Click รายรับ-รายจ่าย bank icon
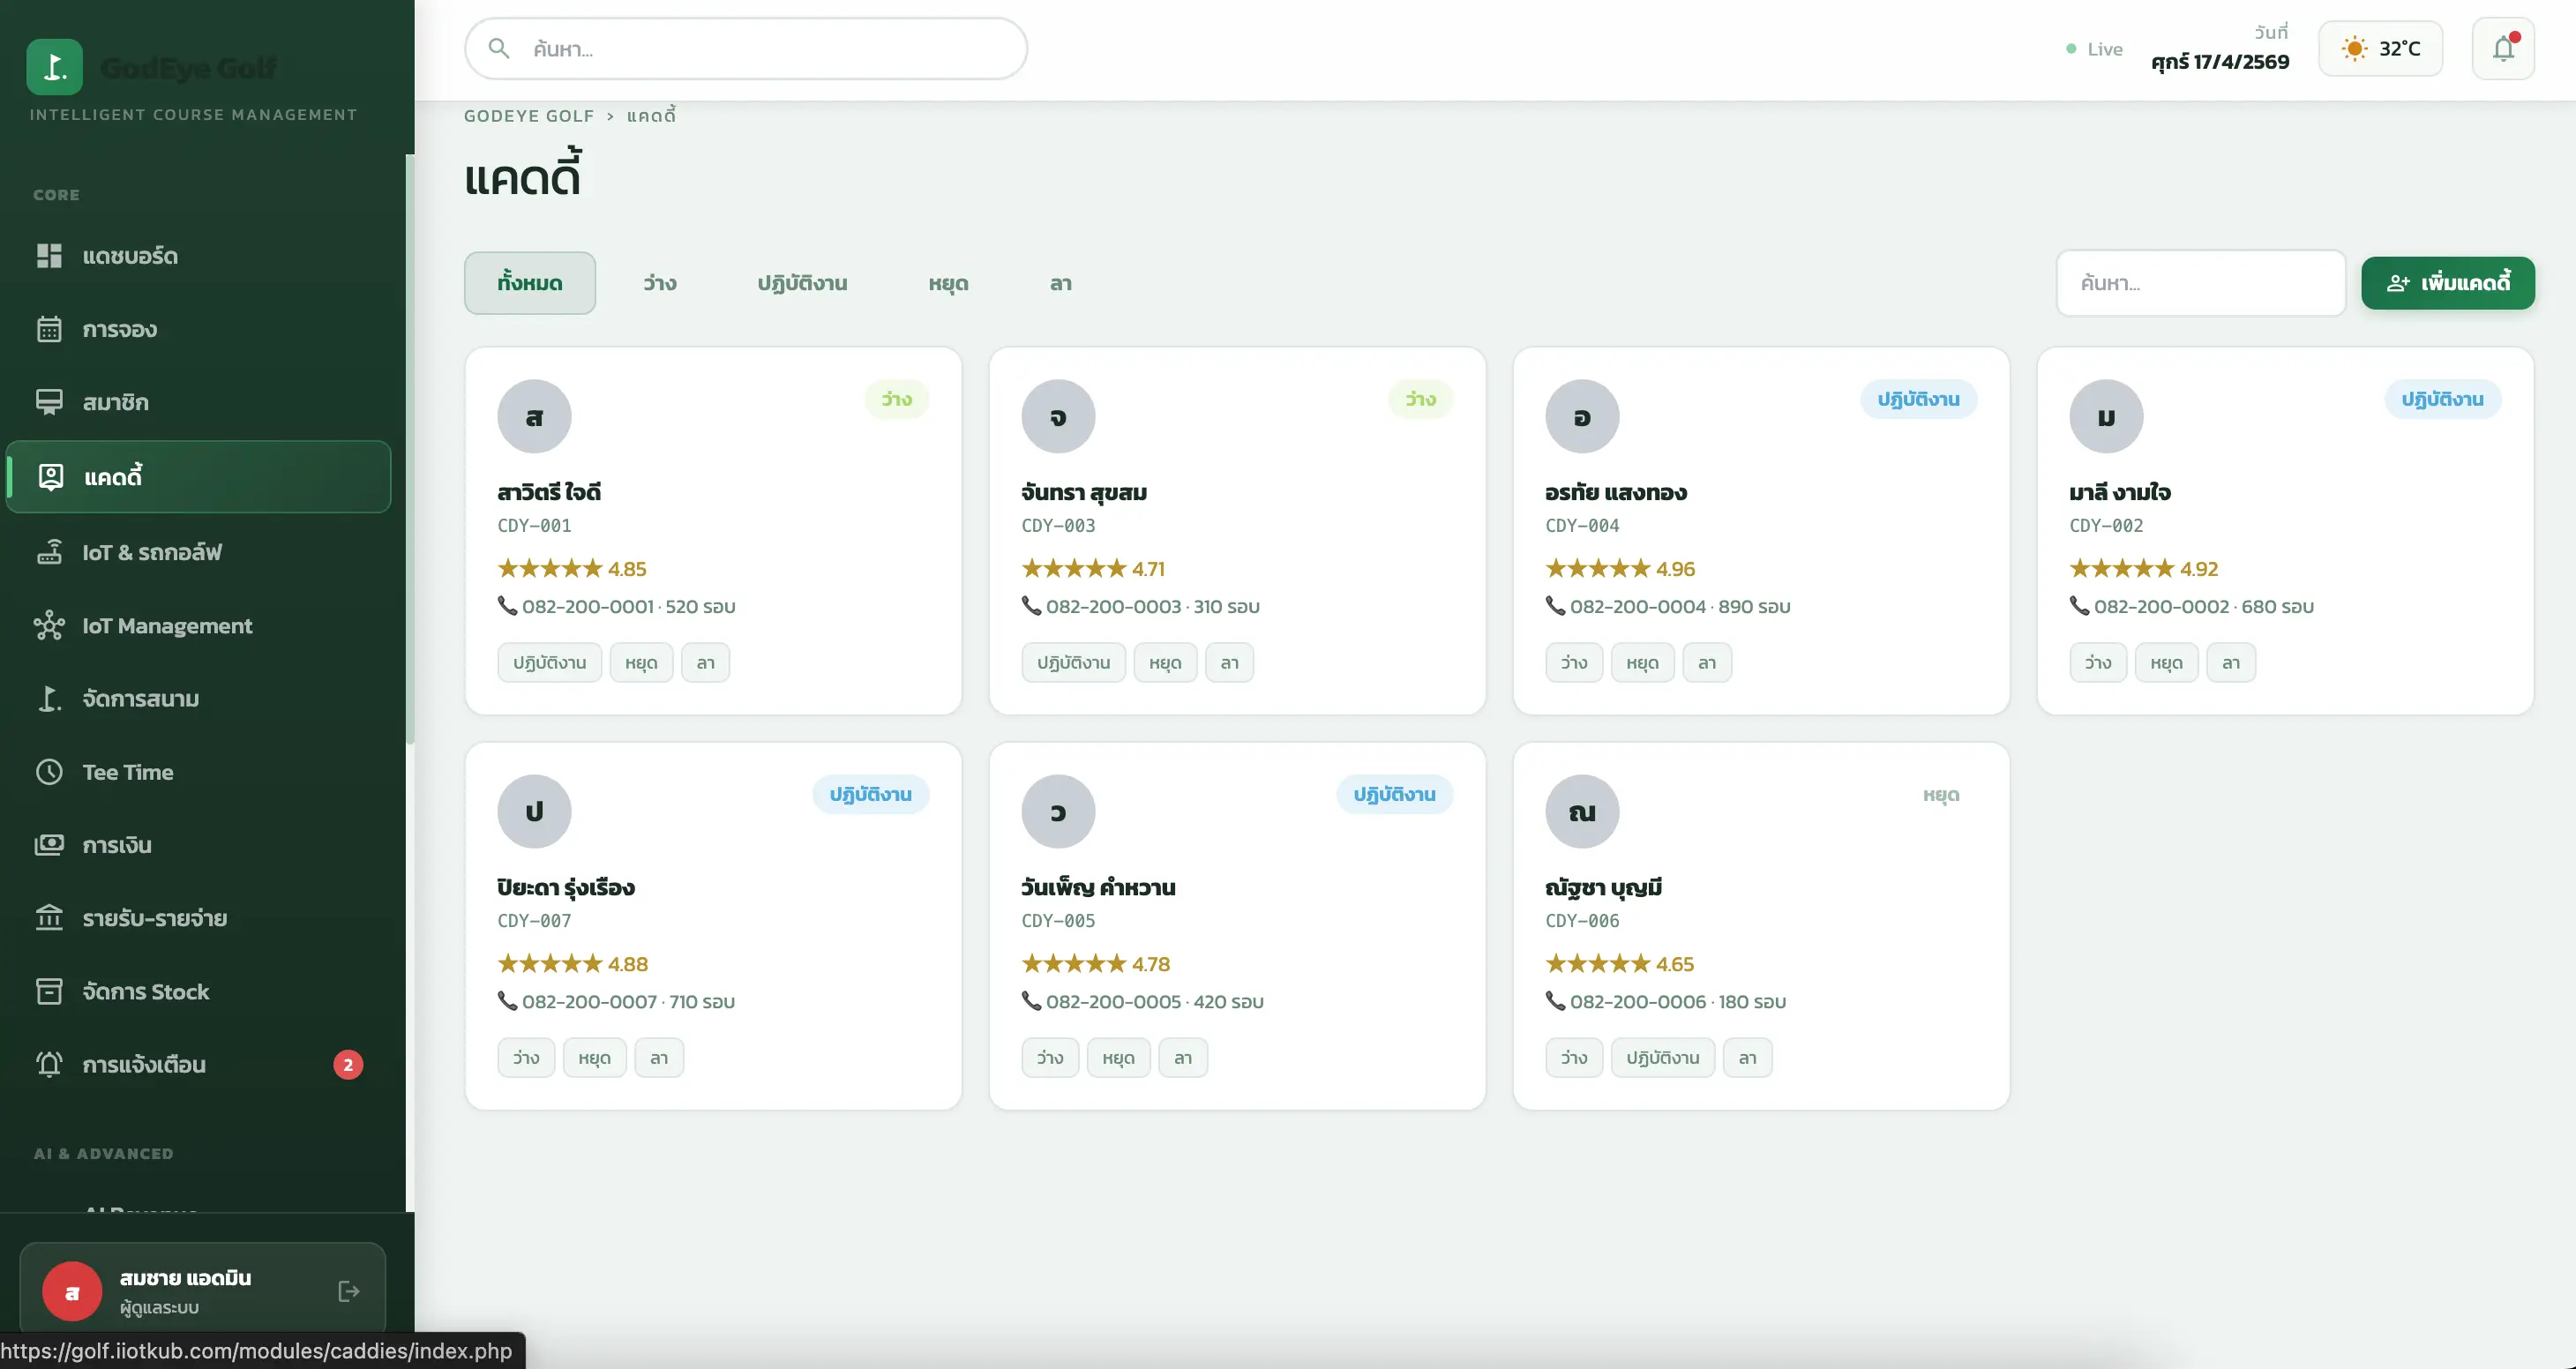The width and height of the screenshot is (2576, 1369). pyautogui.click(x=49, y=918)
